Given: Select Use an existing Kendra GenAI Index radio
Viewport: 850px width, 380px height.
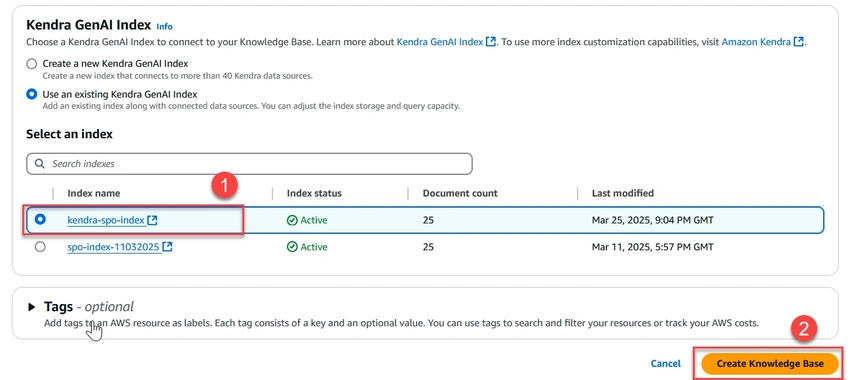Looking at the screenshot, I should pos(32,94).
